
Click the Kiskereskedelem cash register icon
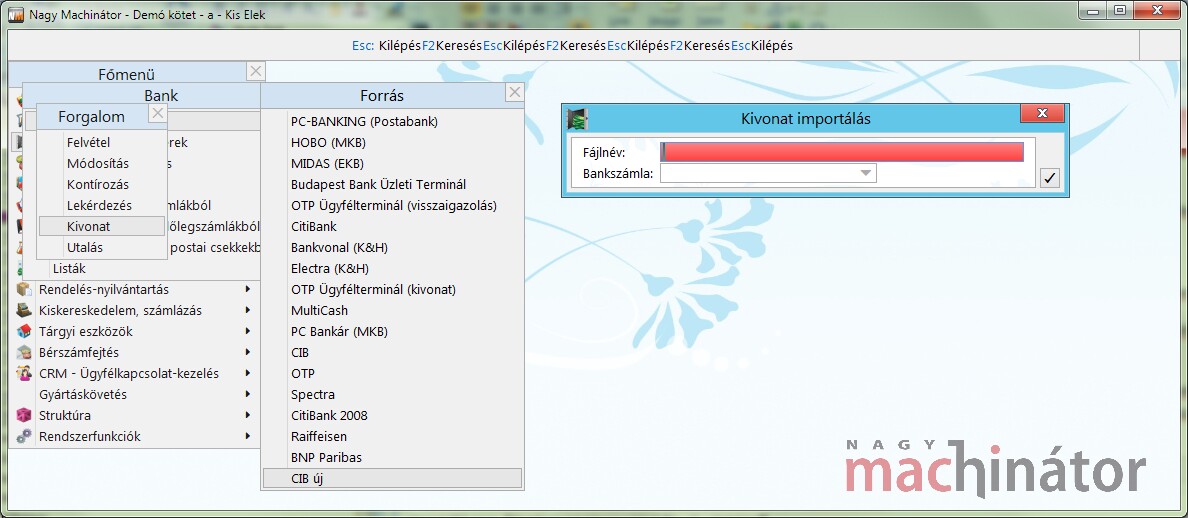click(x=24, y=310)
